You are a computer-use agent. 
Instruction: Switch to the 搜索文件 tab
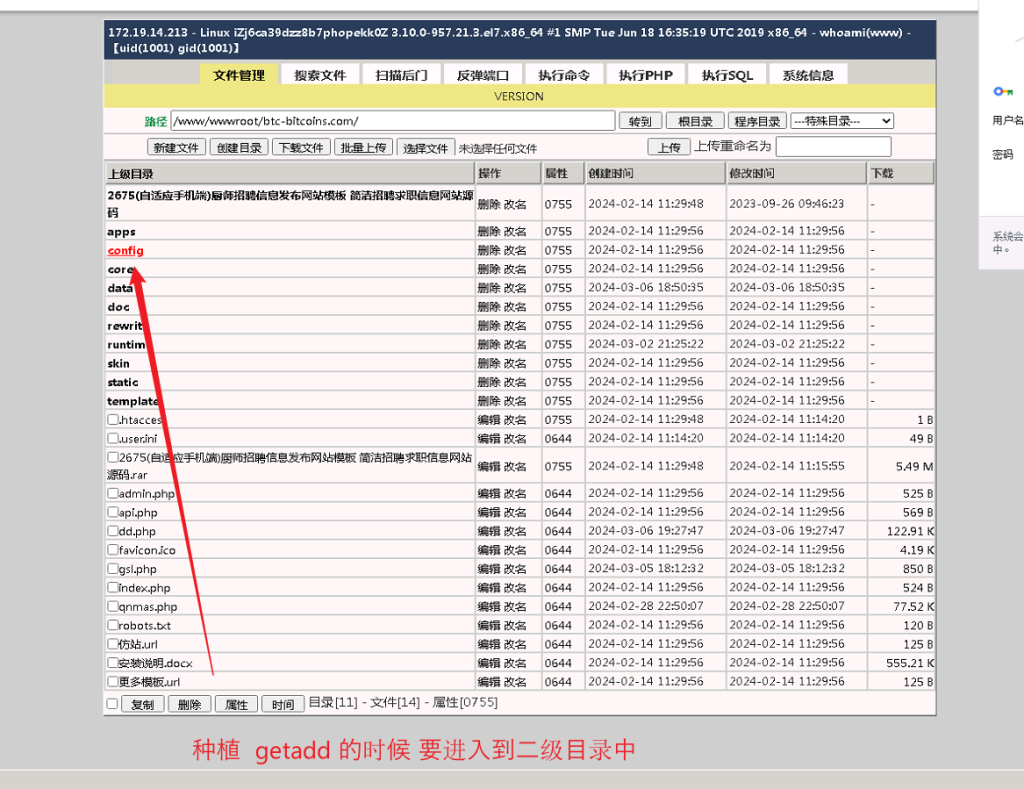click(x=320, y=75)
